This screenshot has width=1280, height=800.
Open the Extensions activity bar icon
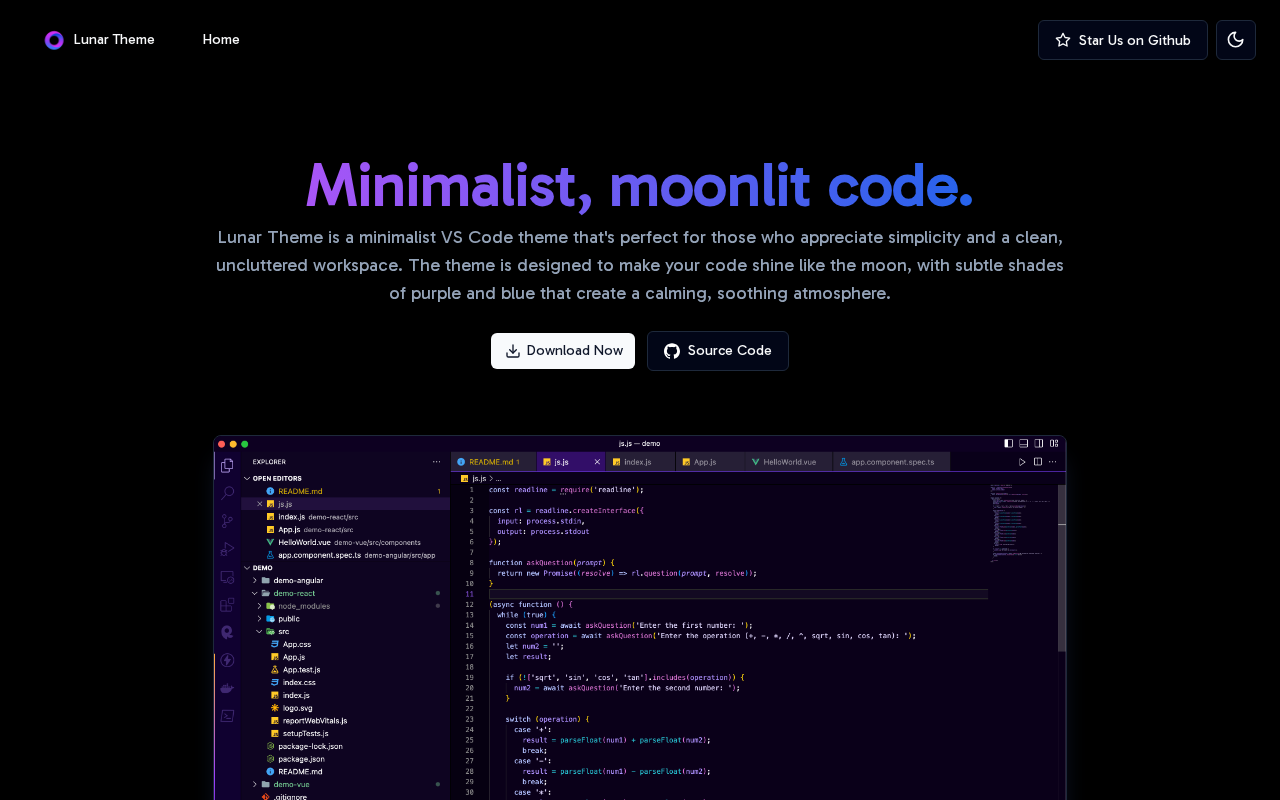coord(227,605)
